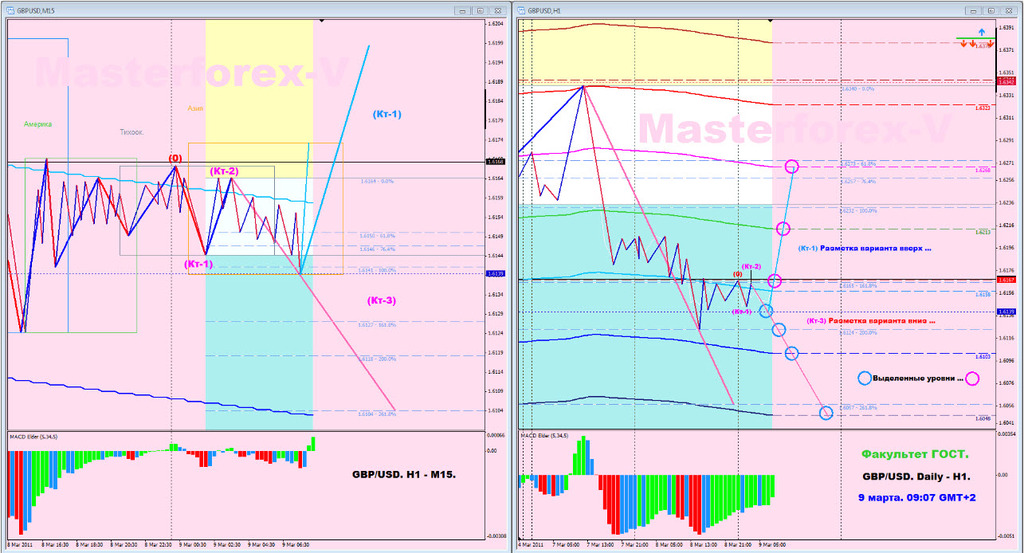The width and height of the screenshot is (1024, 553).
Task: Click the 7 Mar 13:00 time axis label
Action: click(x=600, y=545)
